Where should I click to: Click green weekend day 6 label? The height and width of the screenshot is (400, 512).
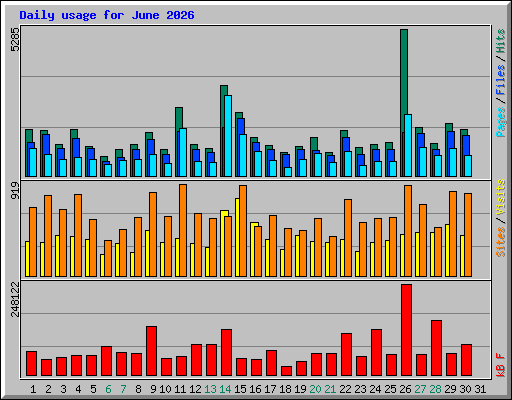coord(108,389)
